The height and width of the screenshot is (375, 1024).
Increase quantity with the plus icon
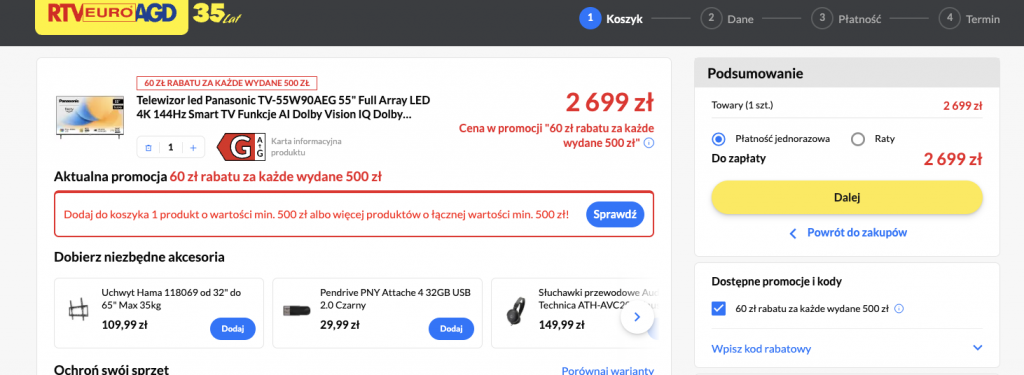[x=193, y=148]
